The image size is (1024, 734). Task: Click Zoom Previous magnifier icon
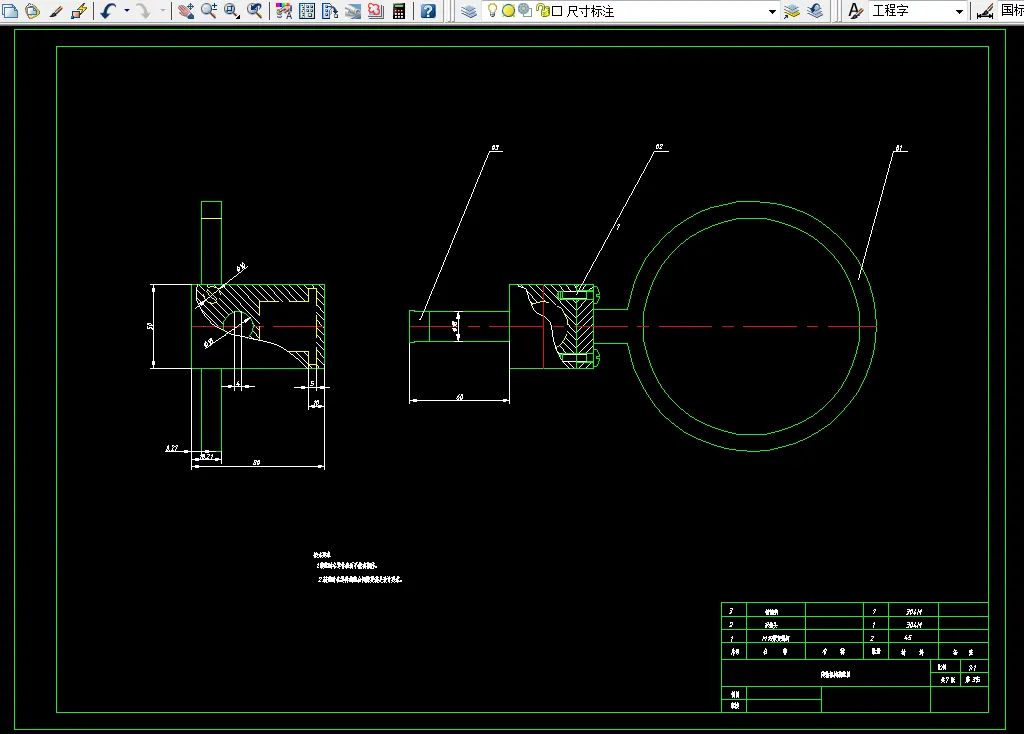(255, 11)
